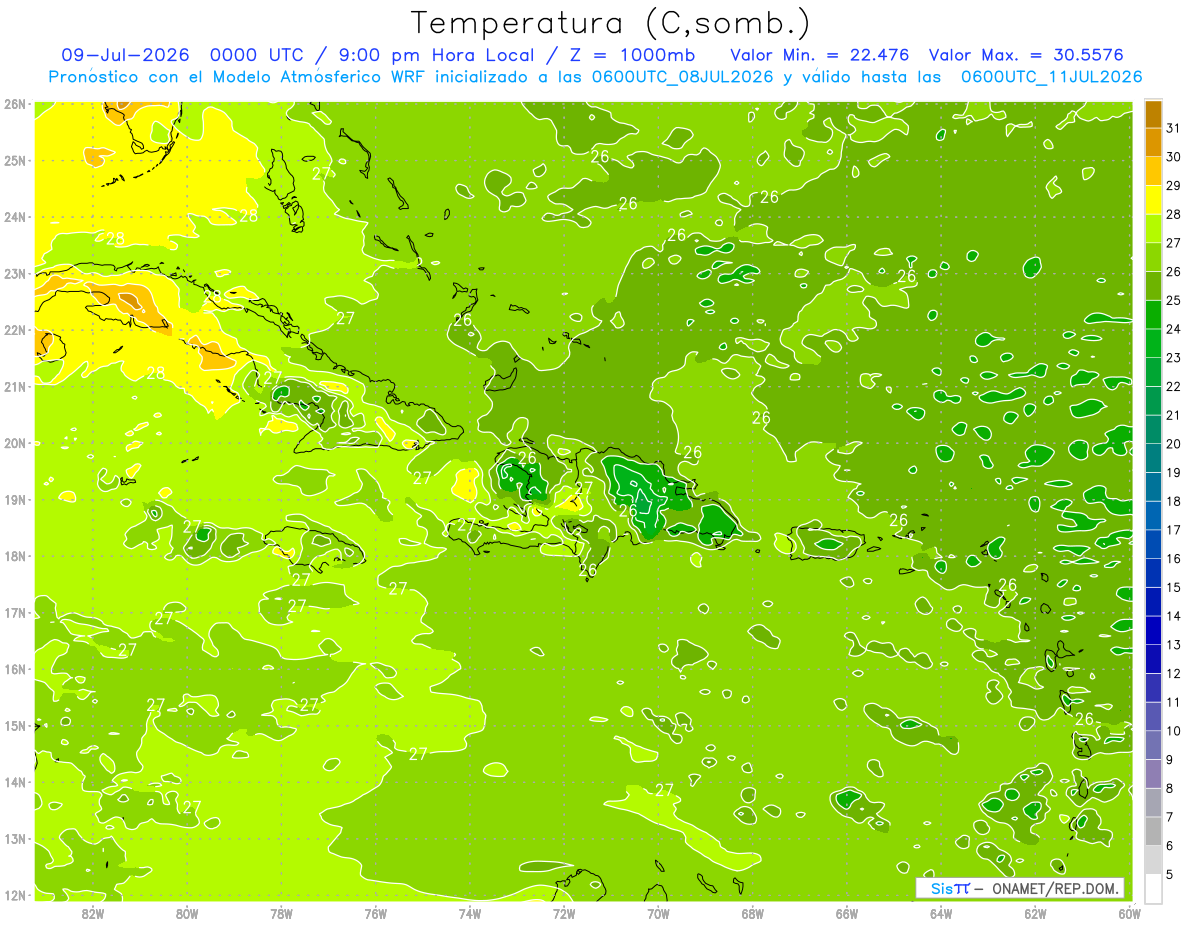The image size is (1200, 927).
Task: Click color bar swatch between 9 and 10
Action: coord(1153,744)
